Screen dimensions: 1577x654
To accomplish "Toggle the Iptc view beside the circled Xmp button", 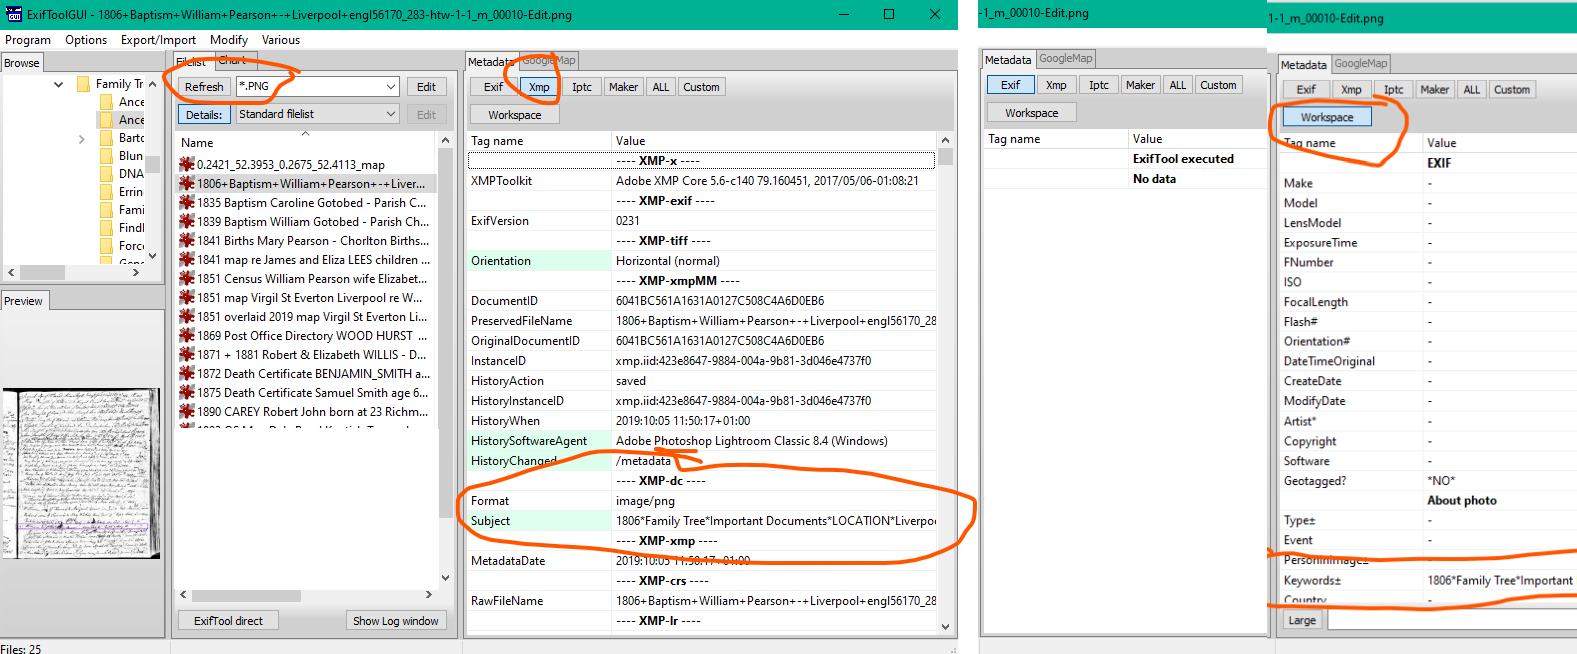I will coord(581,87).
